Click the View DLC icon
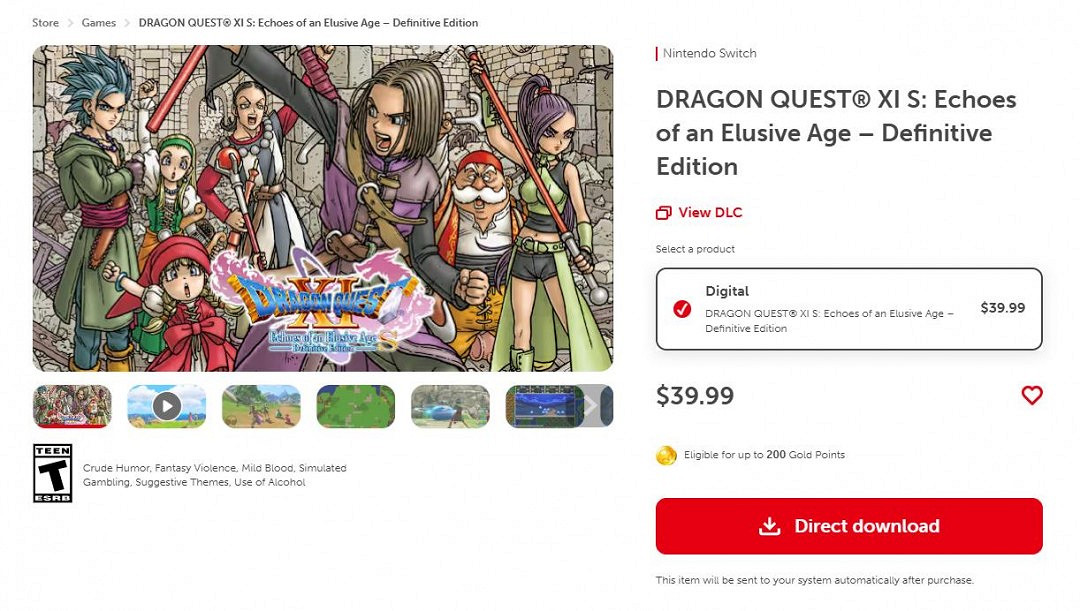Viewport: 1080px width, 611px height. [x=664, y=213]
